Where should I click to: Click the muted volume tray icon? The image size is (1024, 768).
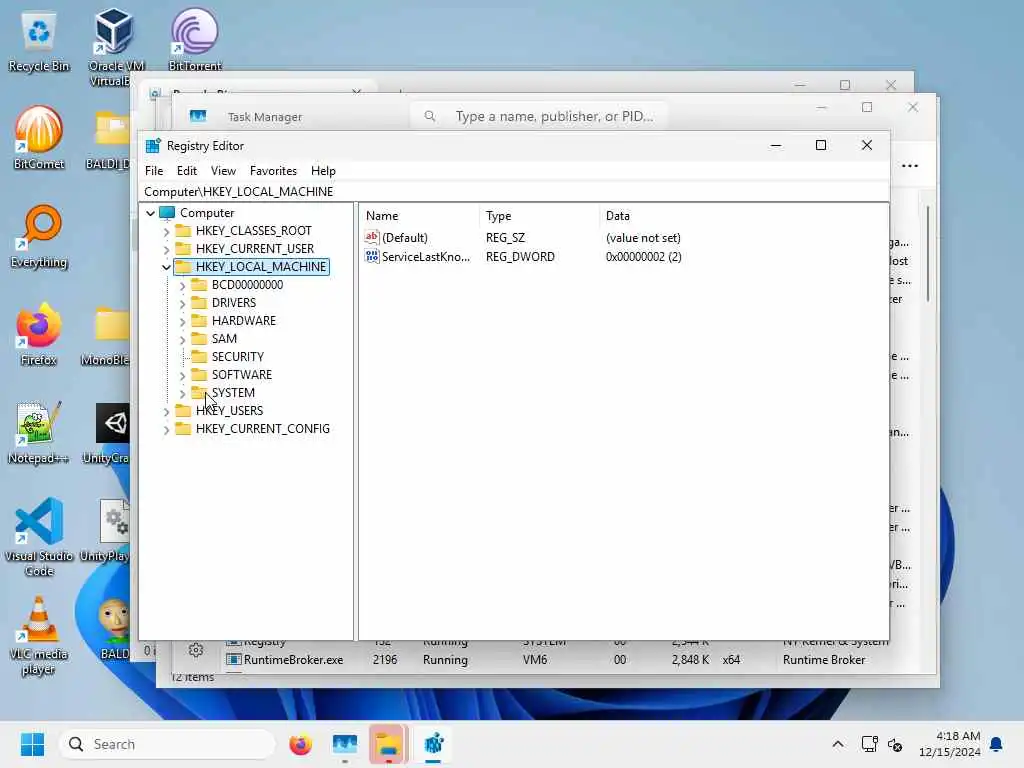coord(895,744)
